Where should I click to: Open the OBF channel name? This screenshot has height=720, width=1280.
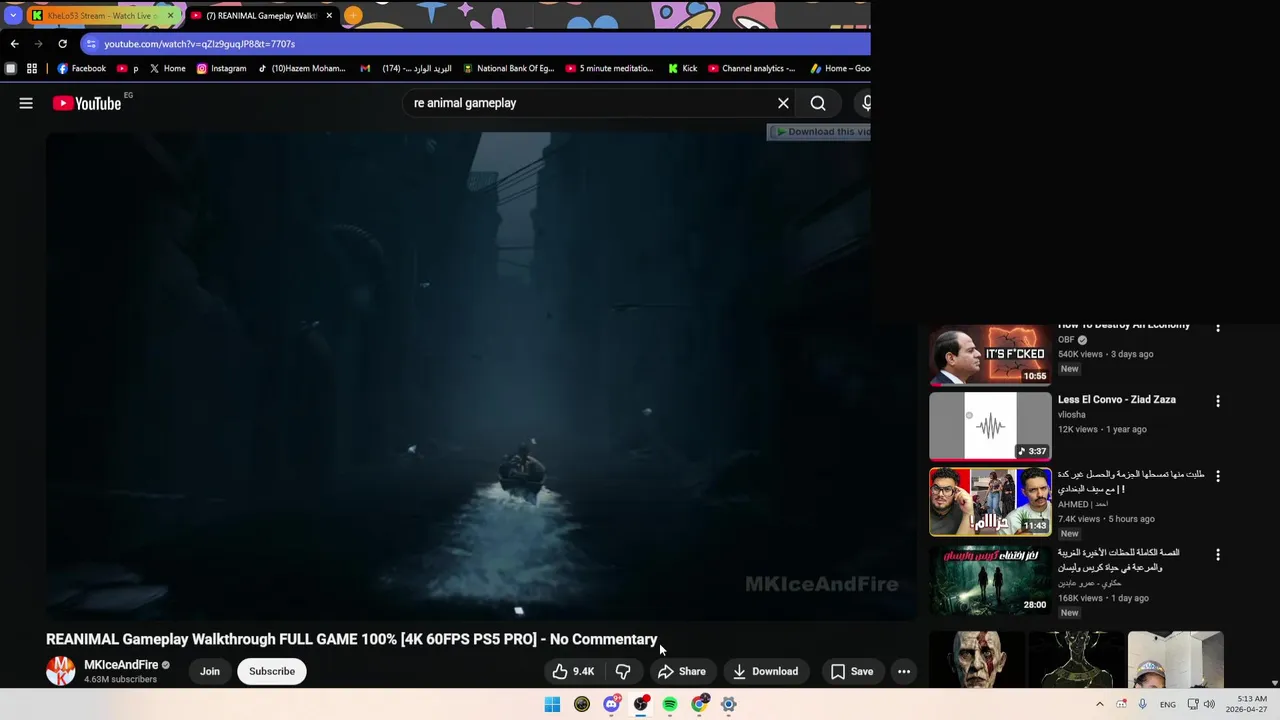point(1066,340)
